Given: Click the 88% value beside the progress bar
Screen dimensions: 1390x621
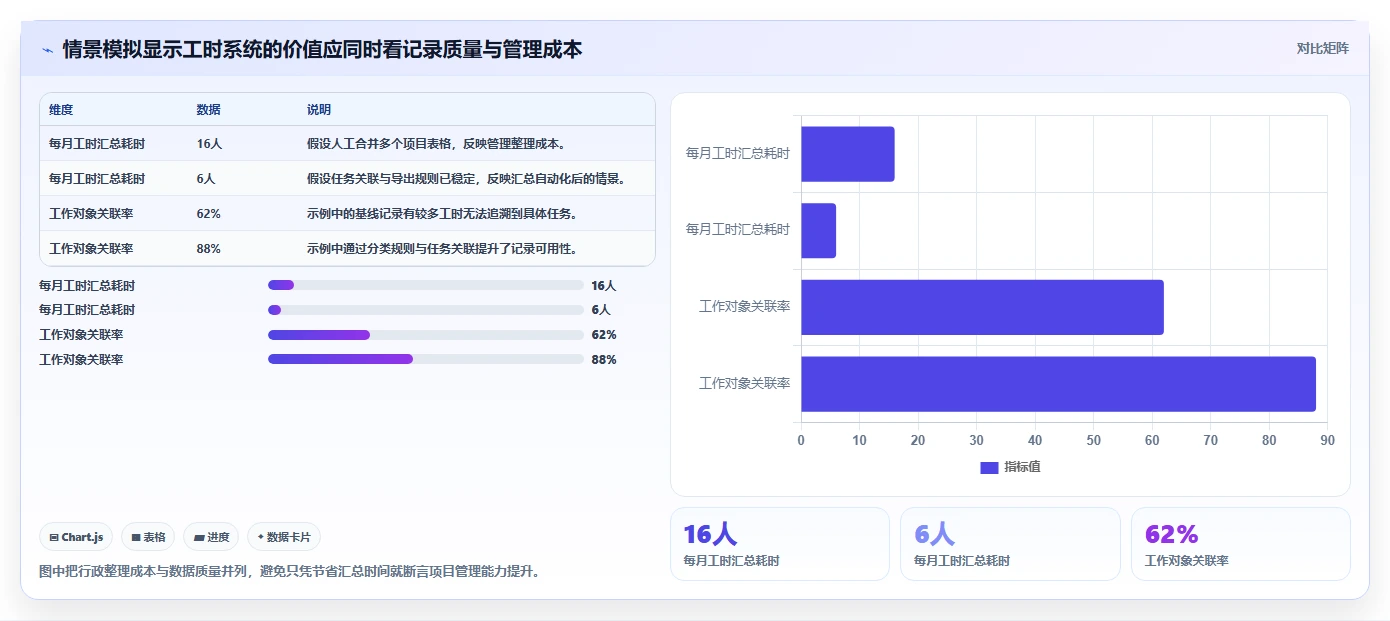Looking at the screenshot, I should (x=604, y=359).
